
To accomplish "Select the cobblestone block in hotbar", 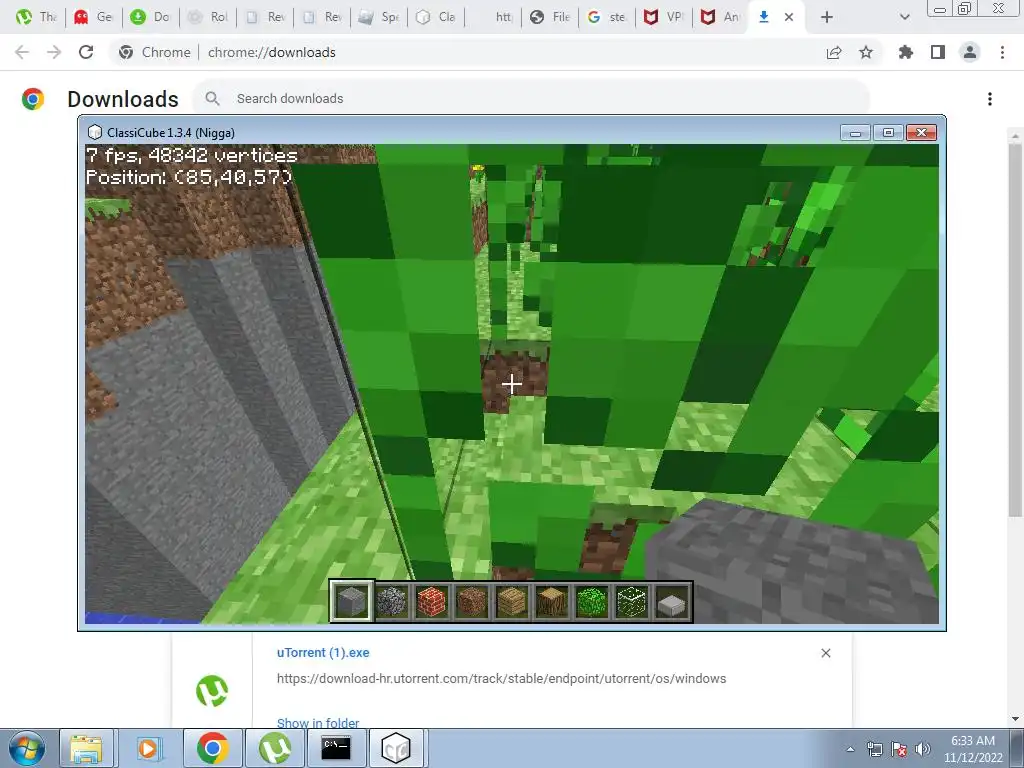I will [x=392, y=601].
